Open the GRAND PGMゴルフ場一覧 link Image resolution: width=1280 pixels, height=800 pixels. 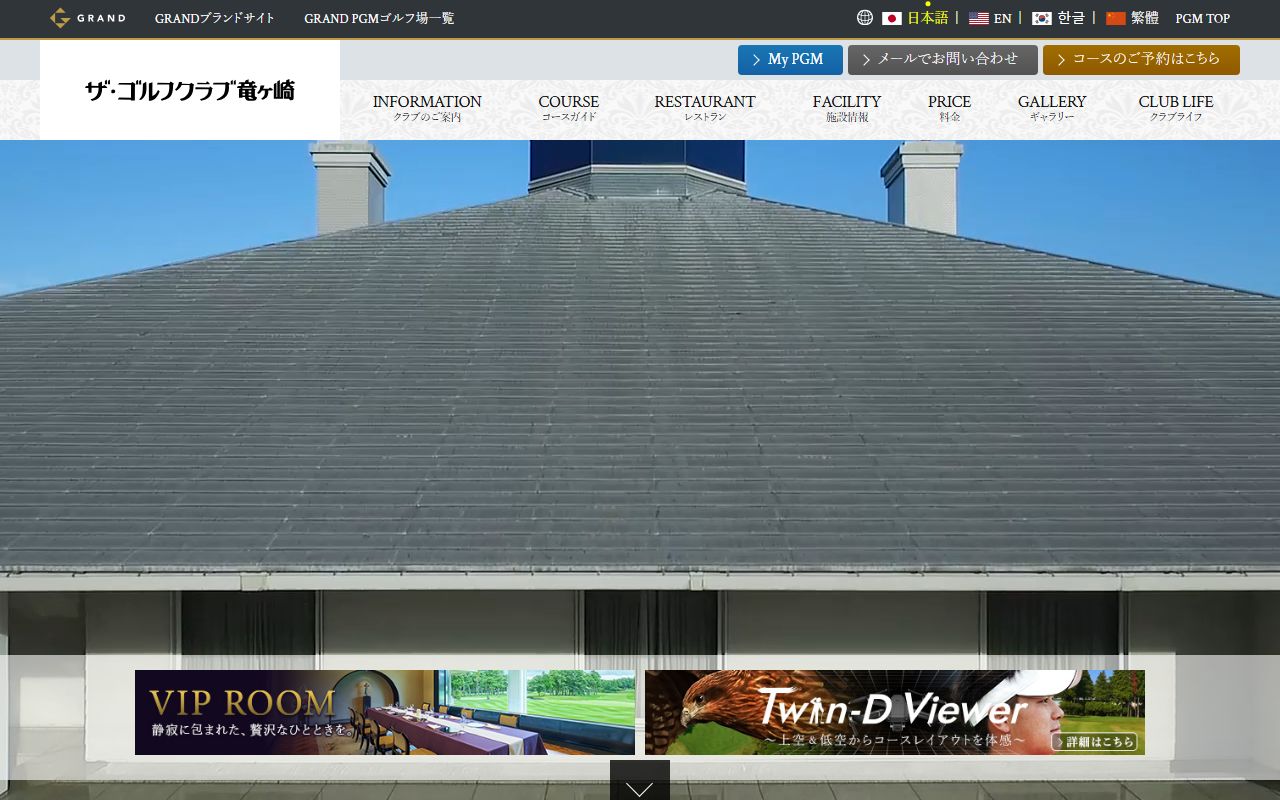click(x=379, y=18)
